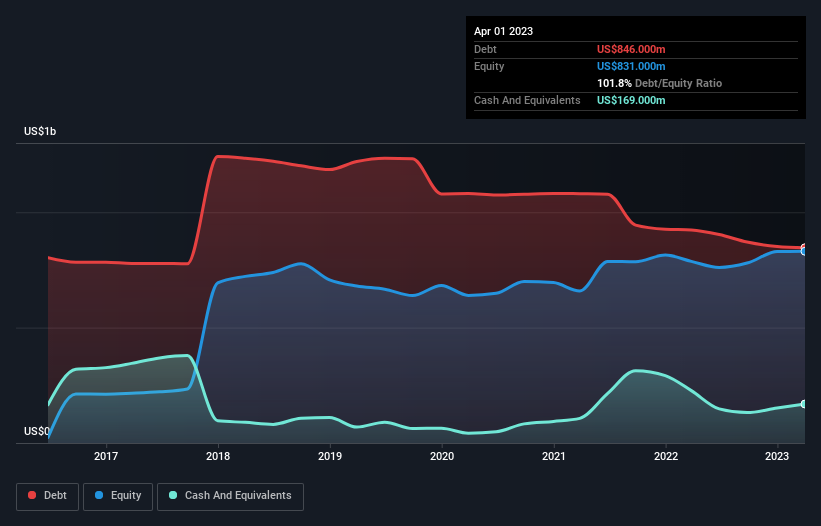Toggle the Equity series legend button
The width and height of the screenshot is (821, 526).
pyautogui.click(x=118, y=496)
